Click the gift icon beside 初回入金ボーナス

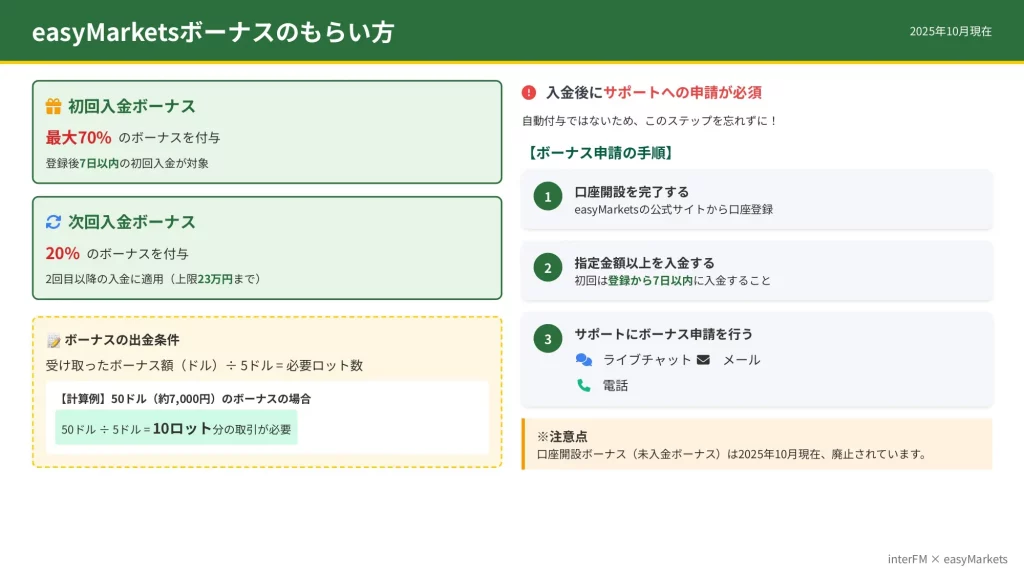tap(54, 106)
